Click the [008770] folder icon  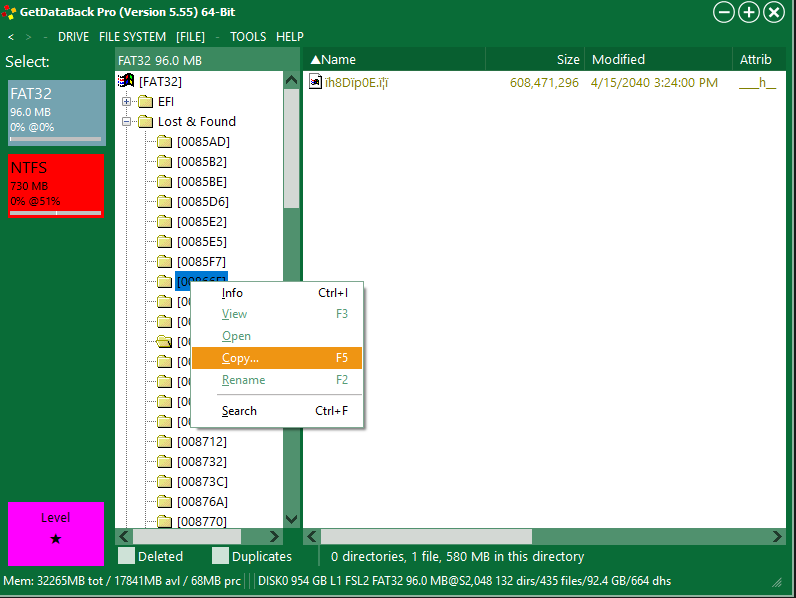click(x=164, y=522)
